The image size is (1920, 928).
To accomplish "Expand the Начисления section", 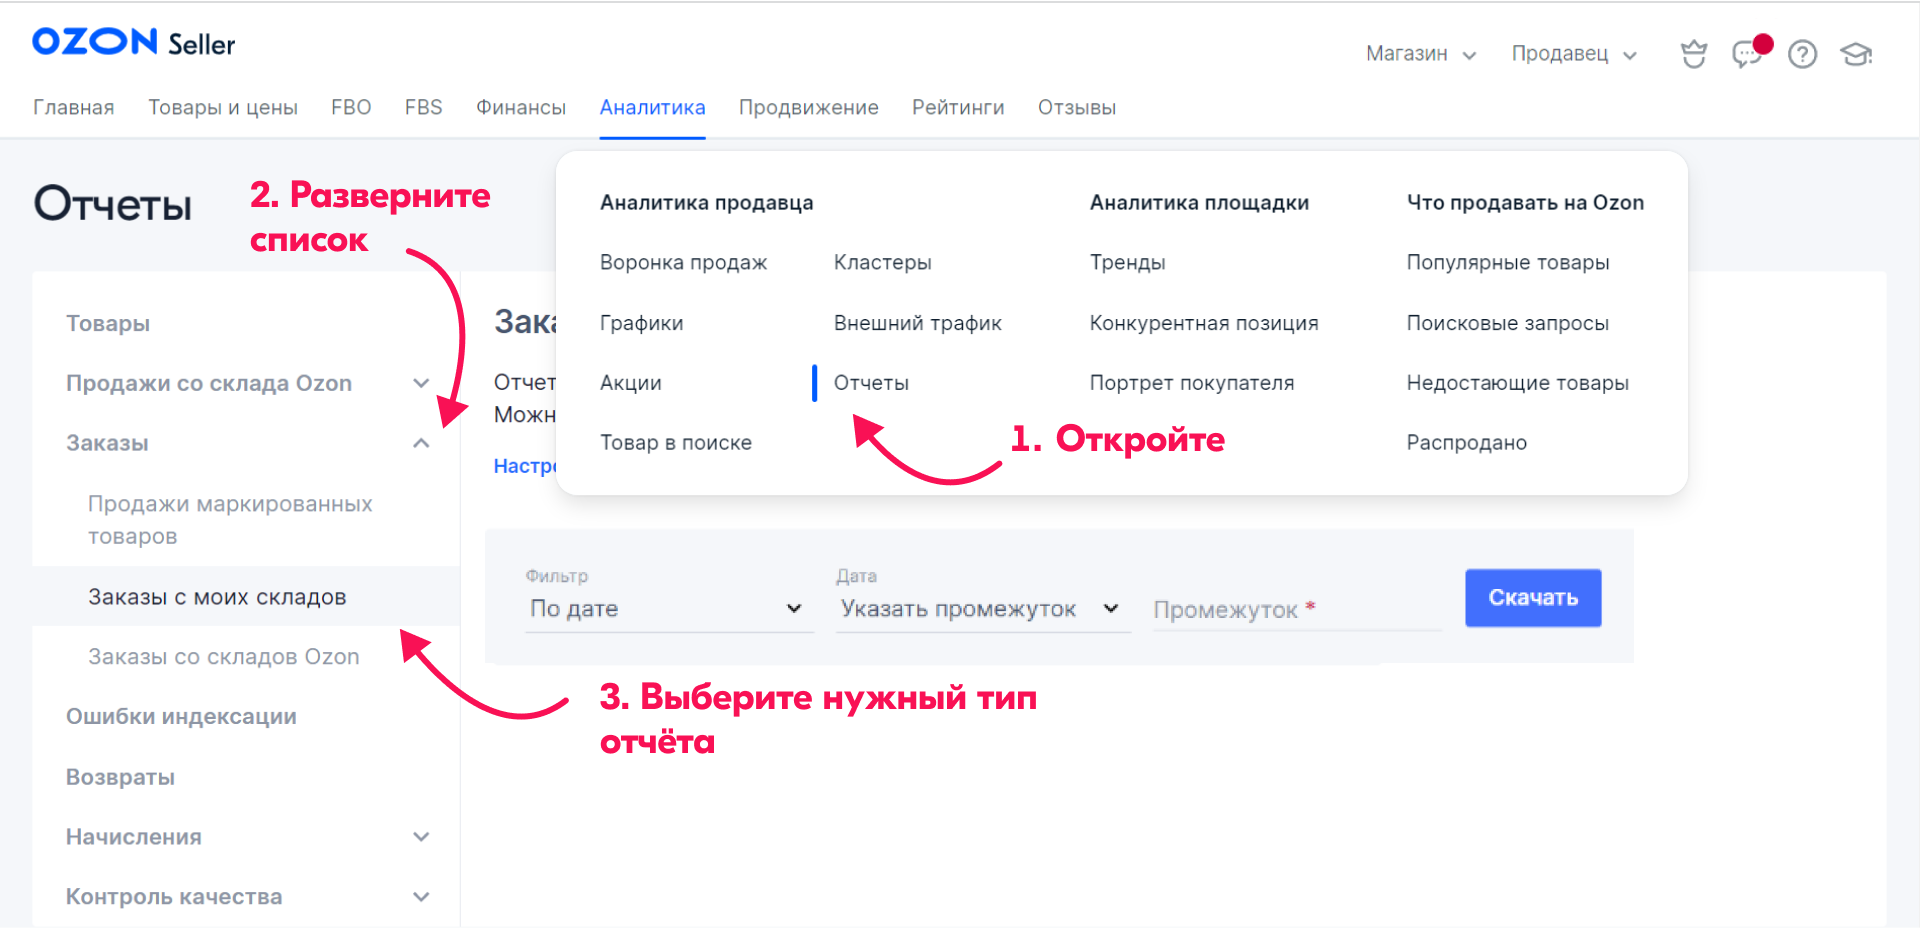I will (x=421, y=837).
